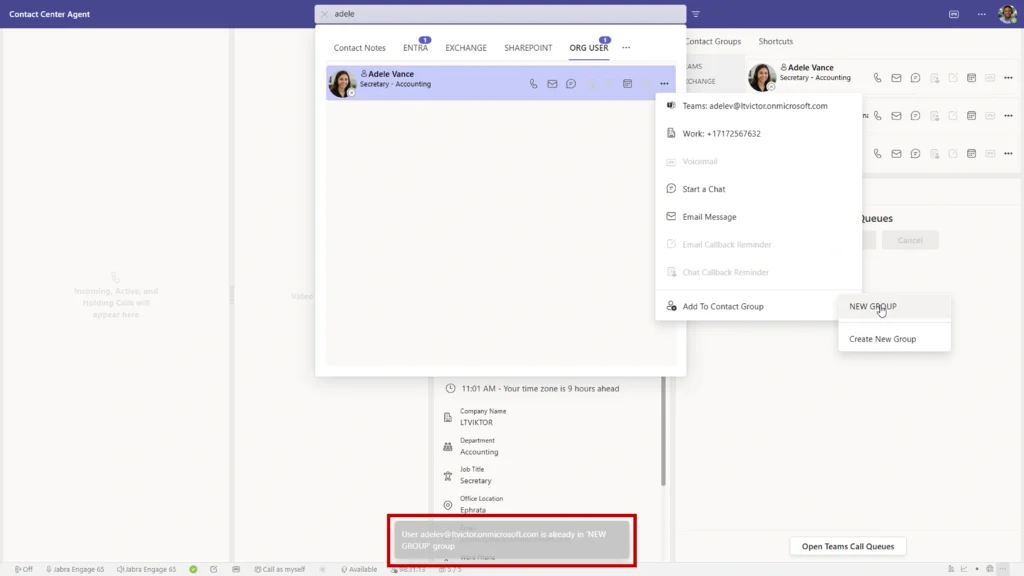
Task: Select the ORG USER tab
Action: (x=588, y=48)
